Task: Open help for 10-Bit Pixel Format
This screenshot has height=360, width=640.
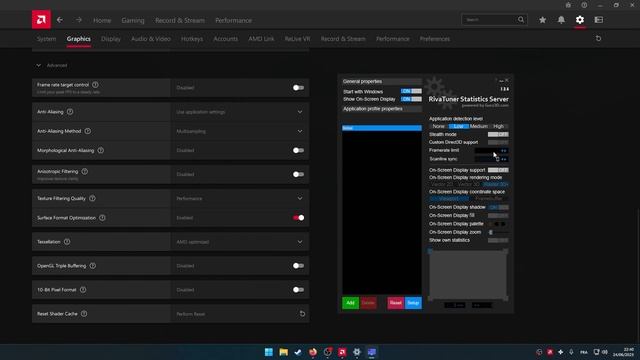Action: (x=83, y=289)
